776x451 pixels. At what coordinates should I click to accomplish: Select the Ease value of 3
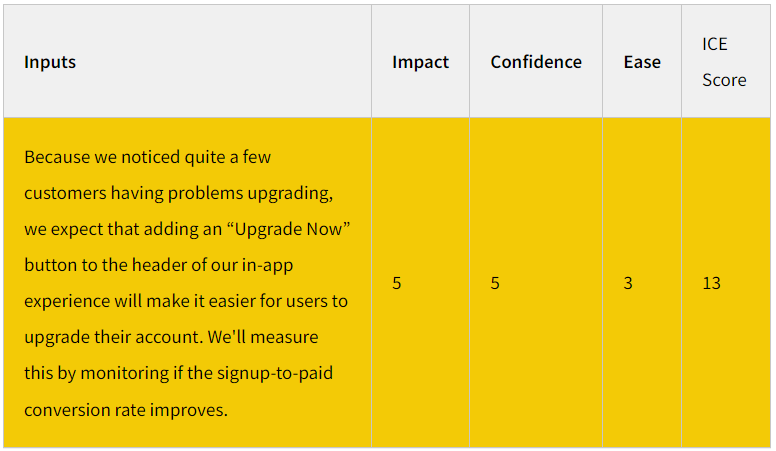coord(628,283)
